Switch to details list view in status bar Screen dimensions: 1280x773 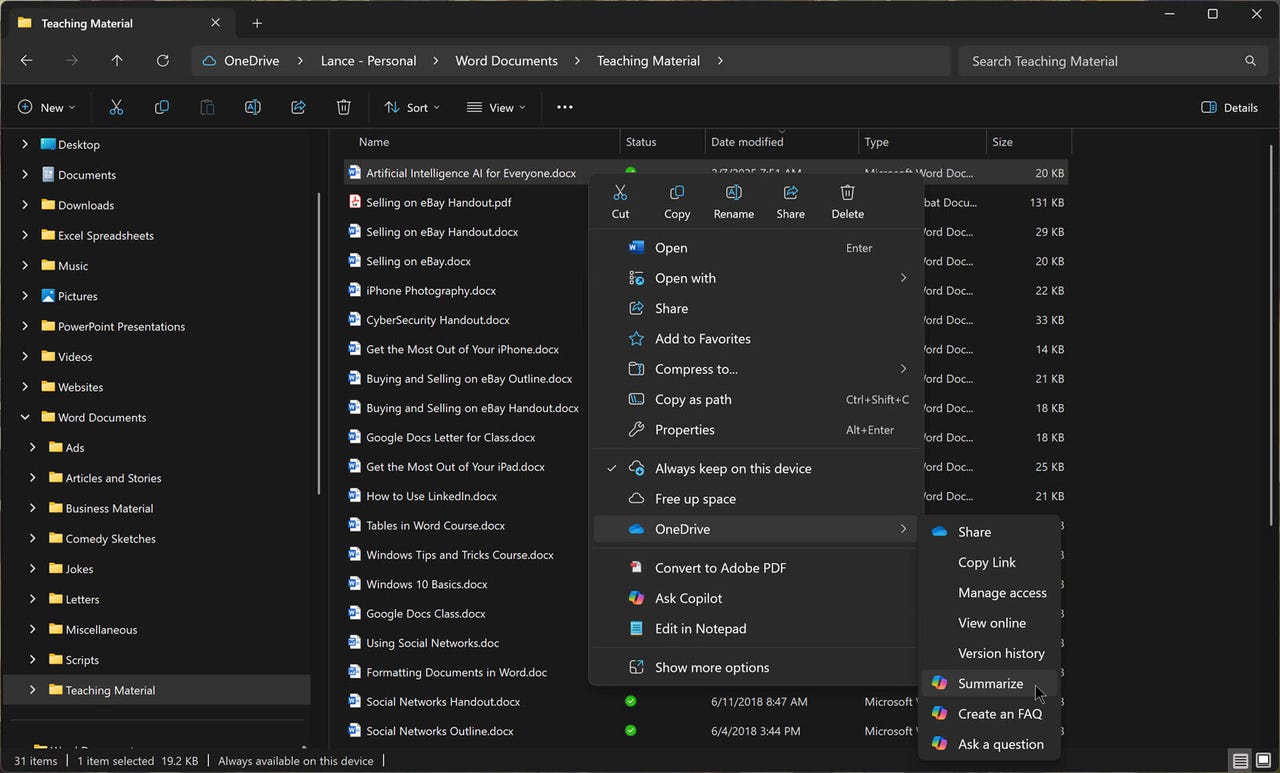coord(1240,761)
